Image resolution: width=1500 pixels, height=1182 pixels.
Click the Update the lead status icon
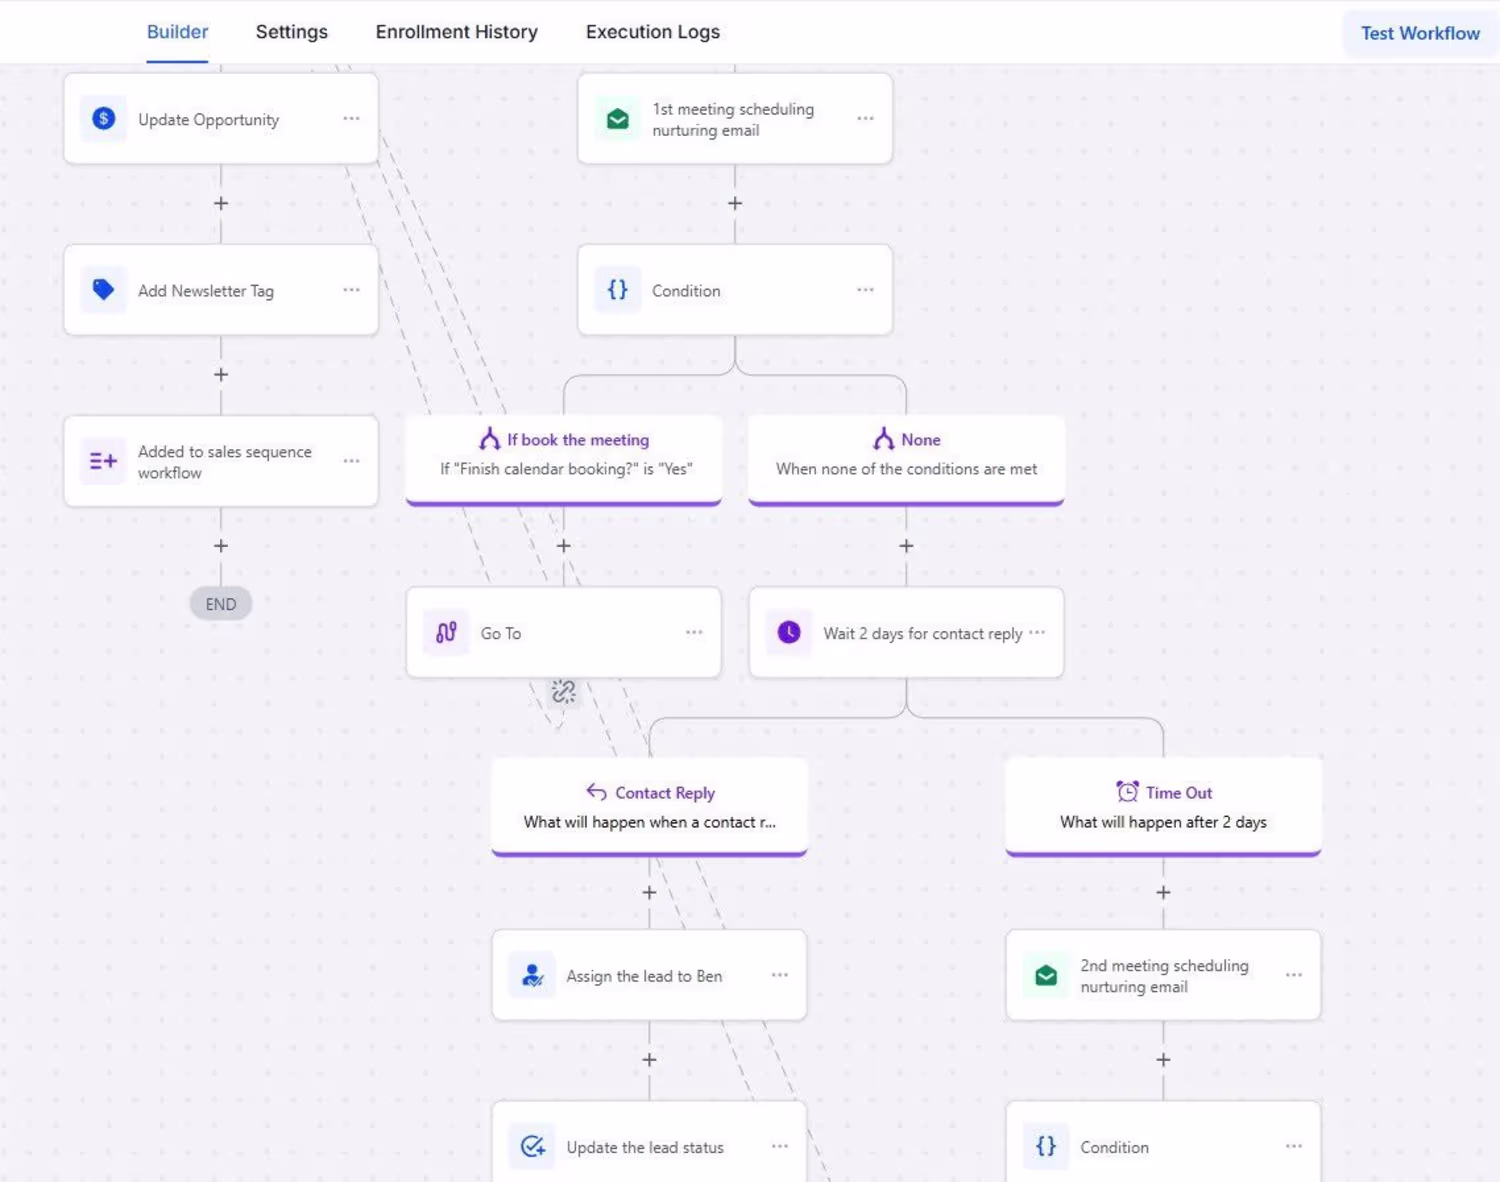[532, 1147]
